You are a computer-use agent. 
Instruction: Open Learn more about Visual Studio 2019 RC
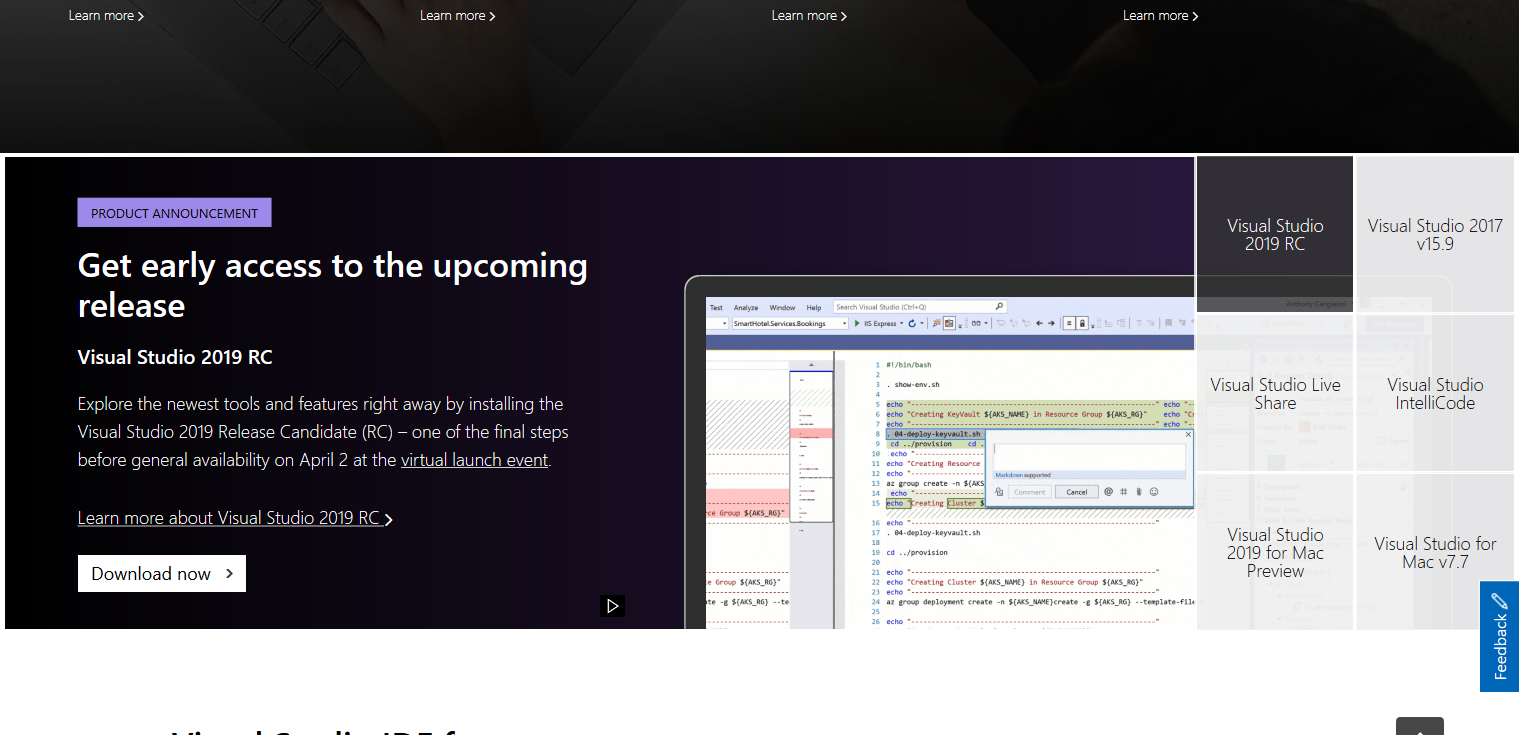235,518
